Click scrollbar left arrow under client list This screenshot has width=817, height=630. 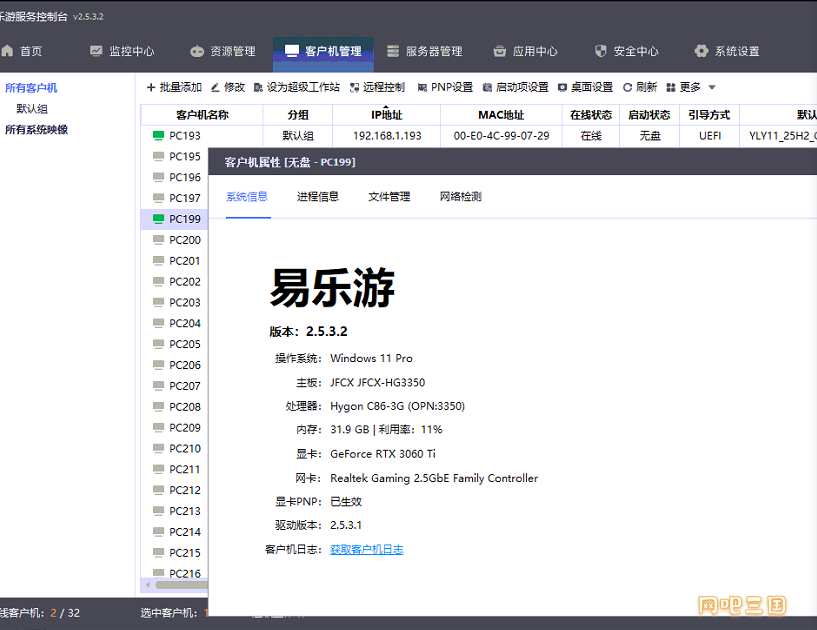point(148,585)
